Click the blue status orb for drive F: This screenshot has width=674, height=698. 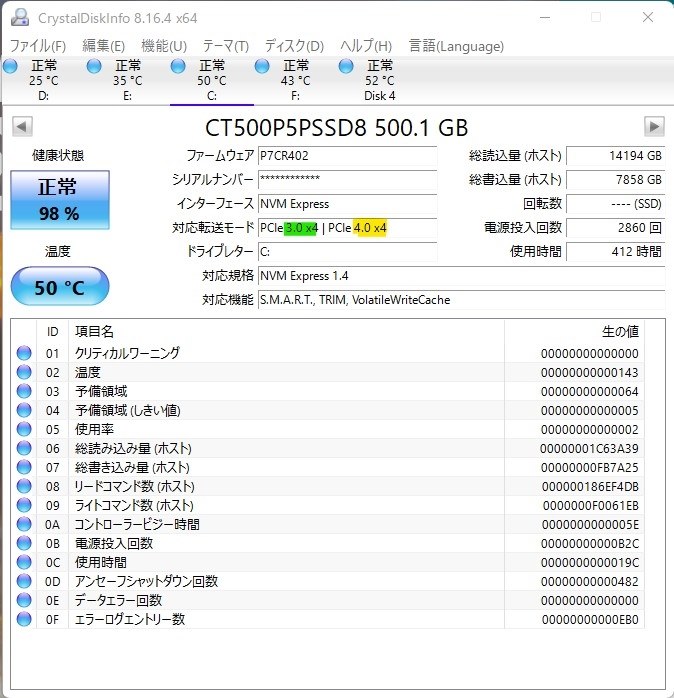pos(262,66)
